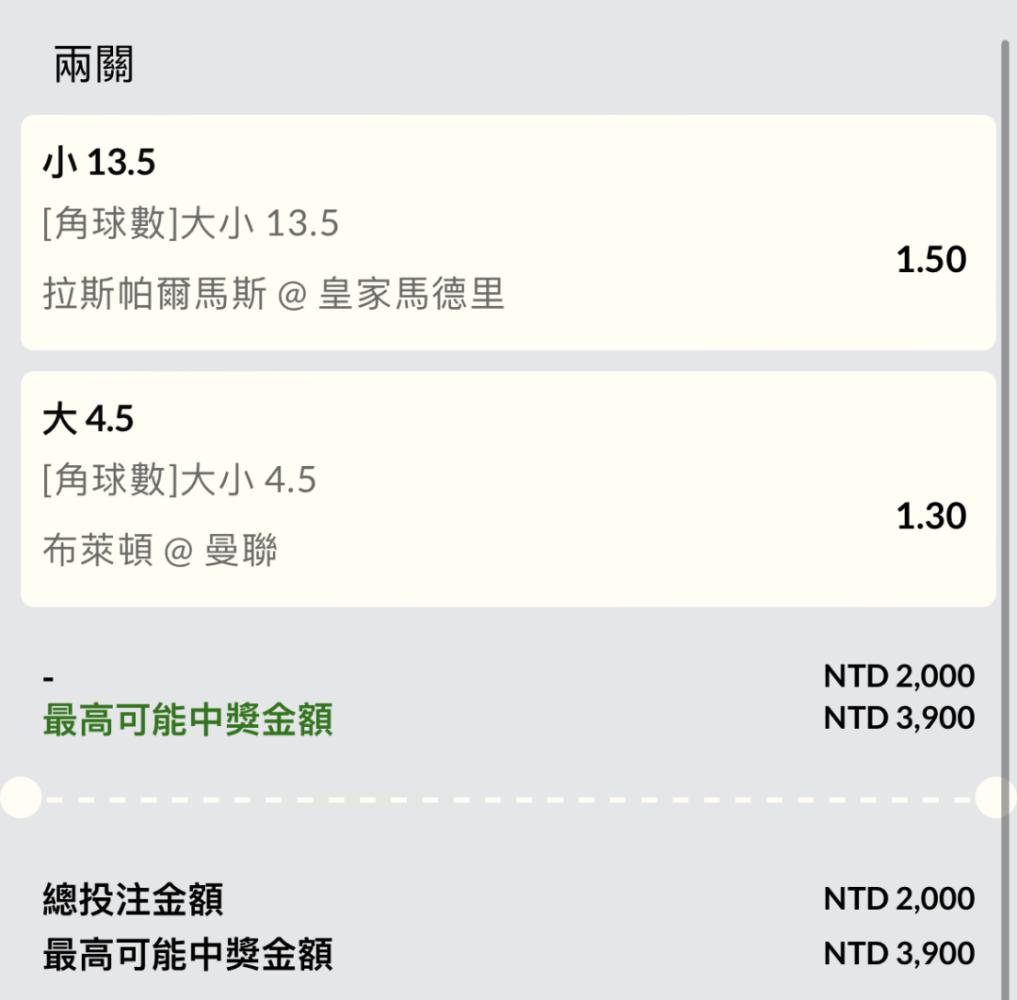Click the second bet card for Manchester United match
Screen dimensions: 1017x1000
tap(508, 490)
